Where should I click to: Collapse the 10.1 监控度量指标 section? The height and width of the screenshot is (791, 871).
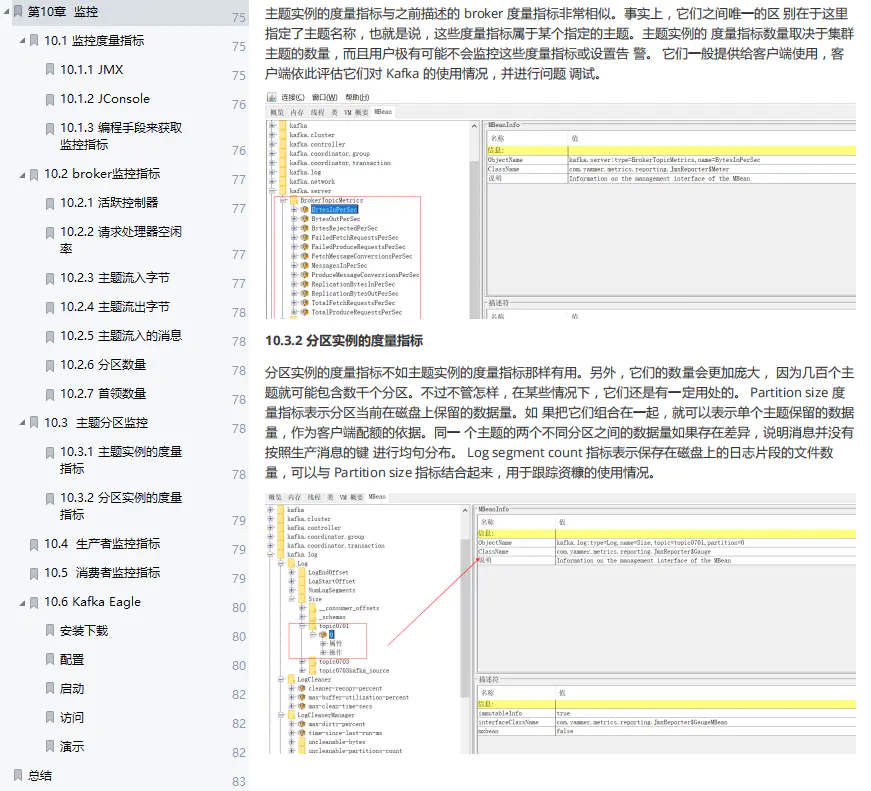coord(22,42)
